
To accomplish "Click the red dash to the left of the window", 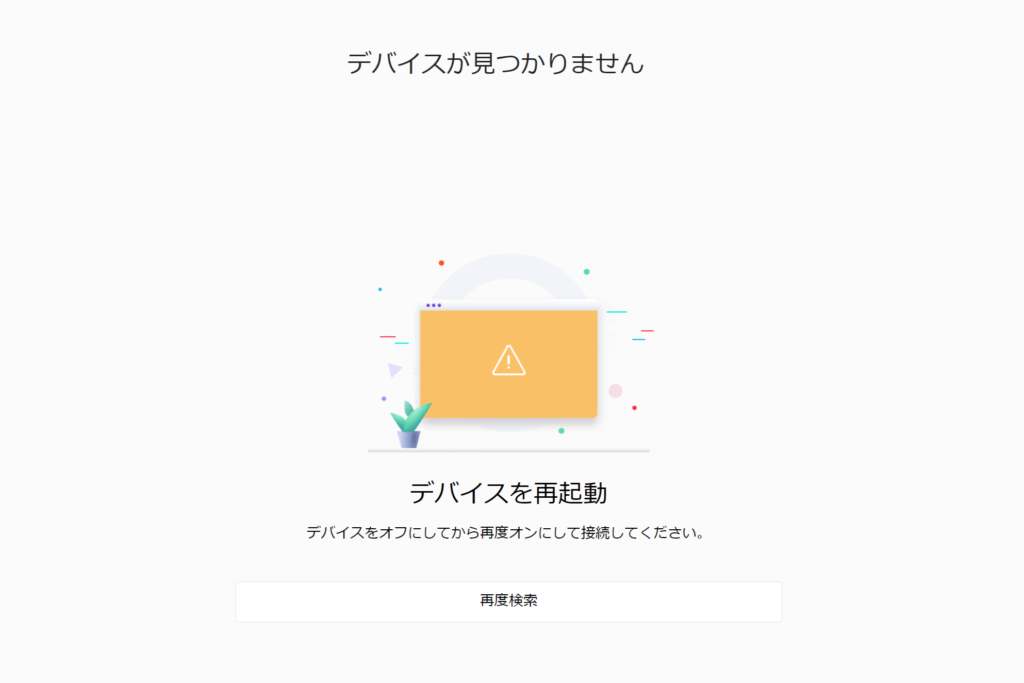I will 388,337.
